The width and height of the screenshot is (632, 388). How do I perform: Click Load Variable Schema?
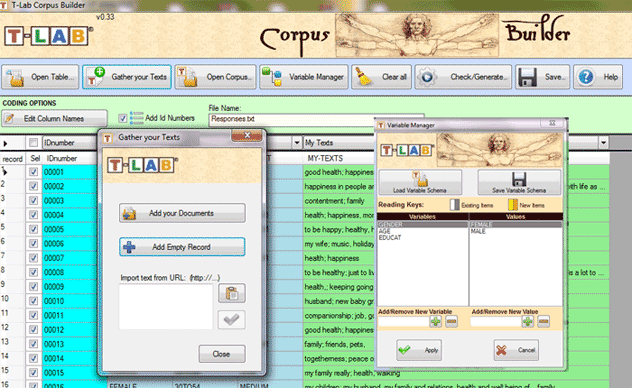tap(420, 183)
